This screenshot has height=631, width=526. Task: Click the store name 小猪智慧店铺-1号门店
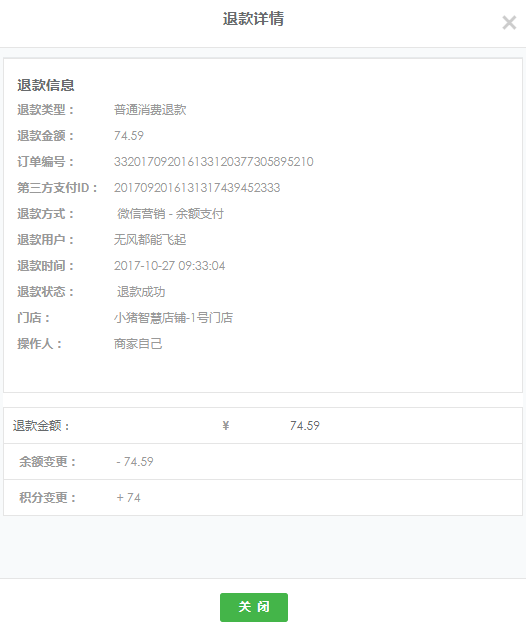pyautogui.click(x=173, y=318)
